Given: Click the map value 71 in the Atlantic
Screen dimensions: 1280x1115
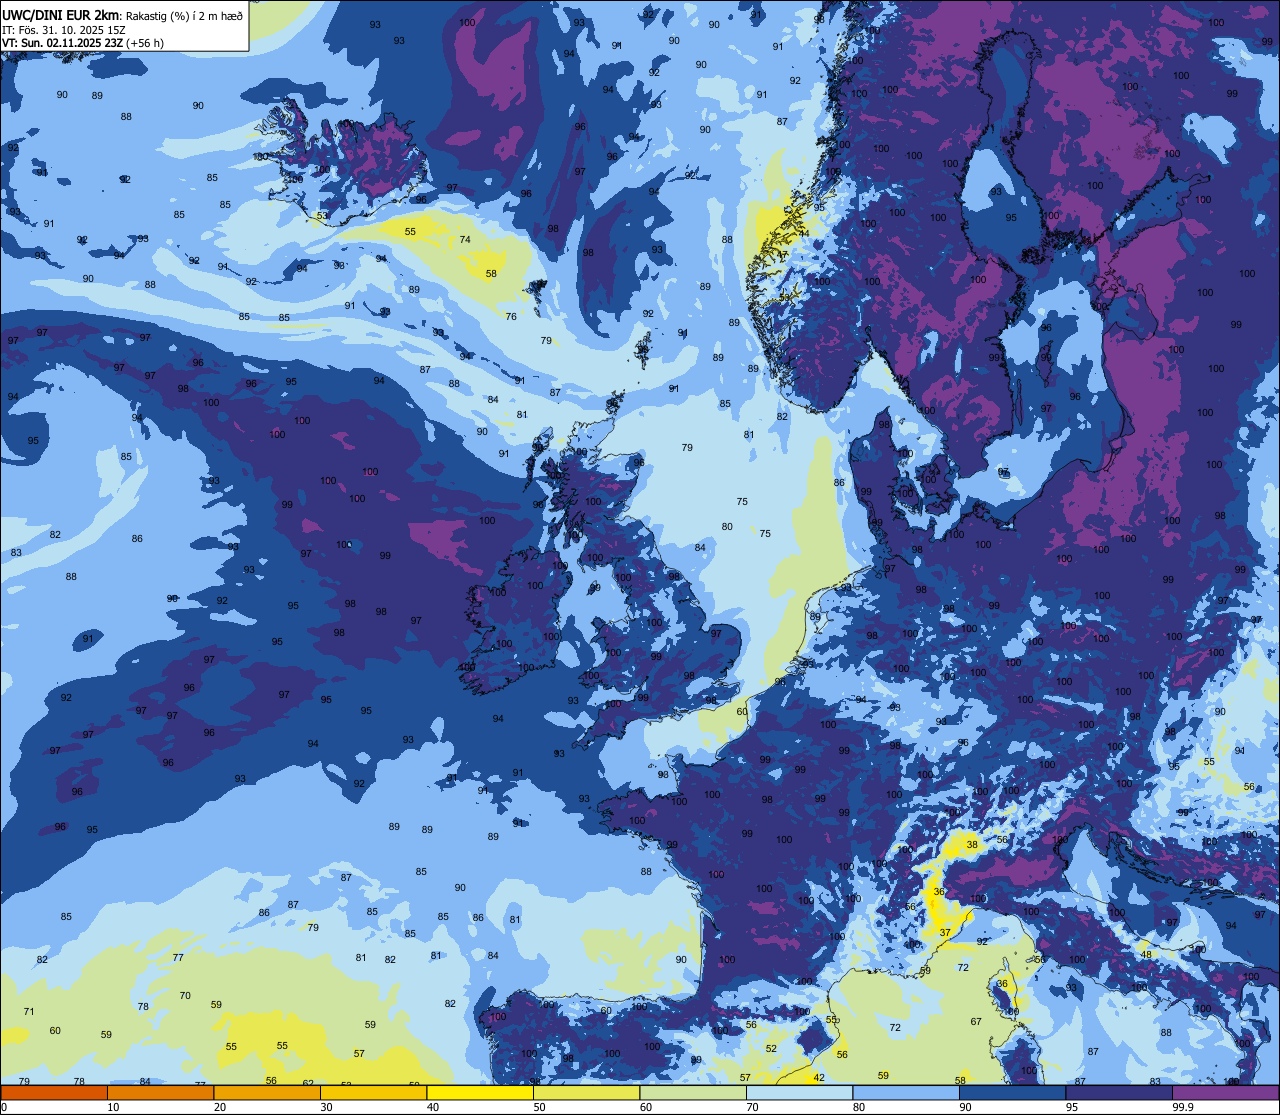Looking at the screenshot, I should point(29,1012).
